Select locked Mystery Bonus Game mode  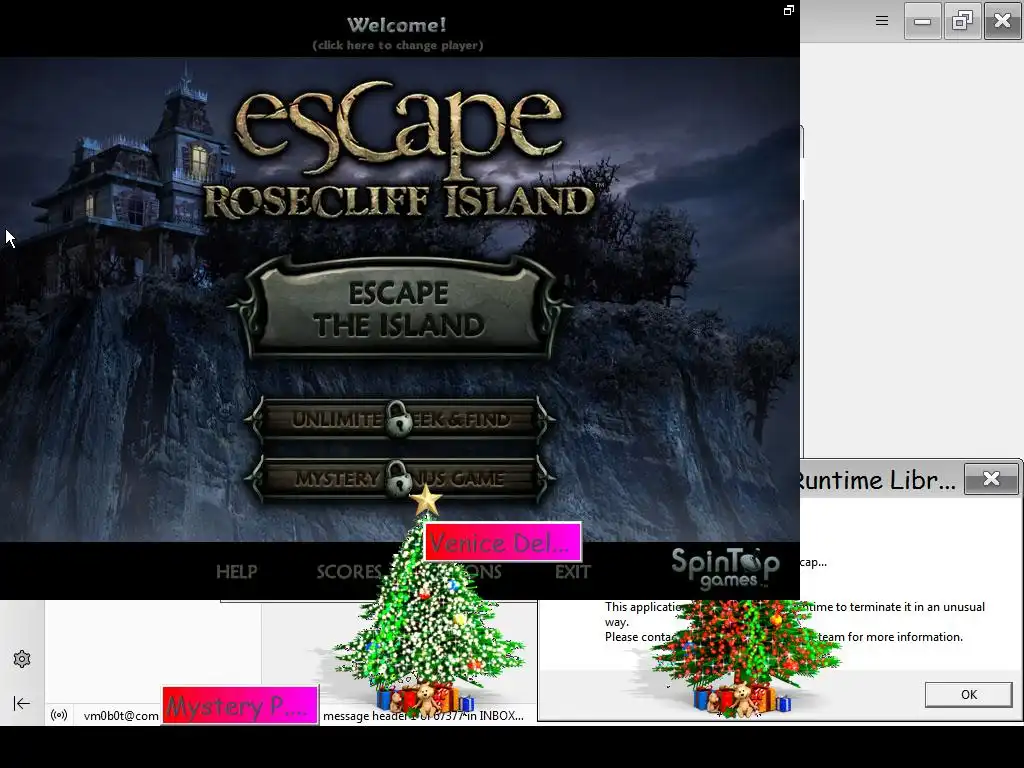[399, 479]
